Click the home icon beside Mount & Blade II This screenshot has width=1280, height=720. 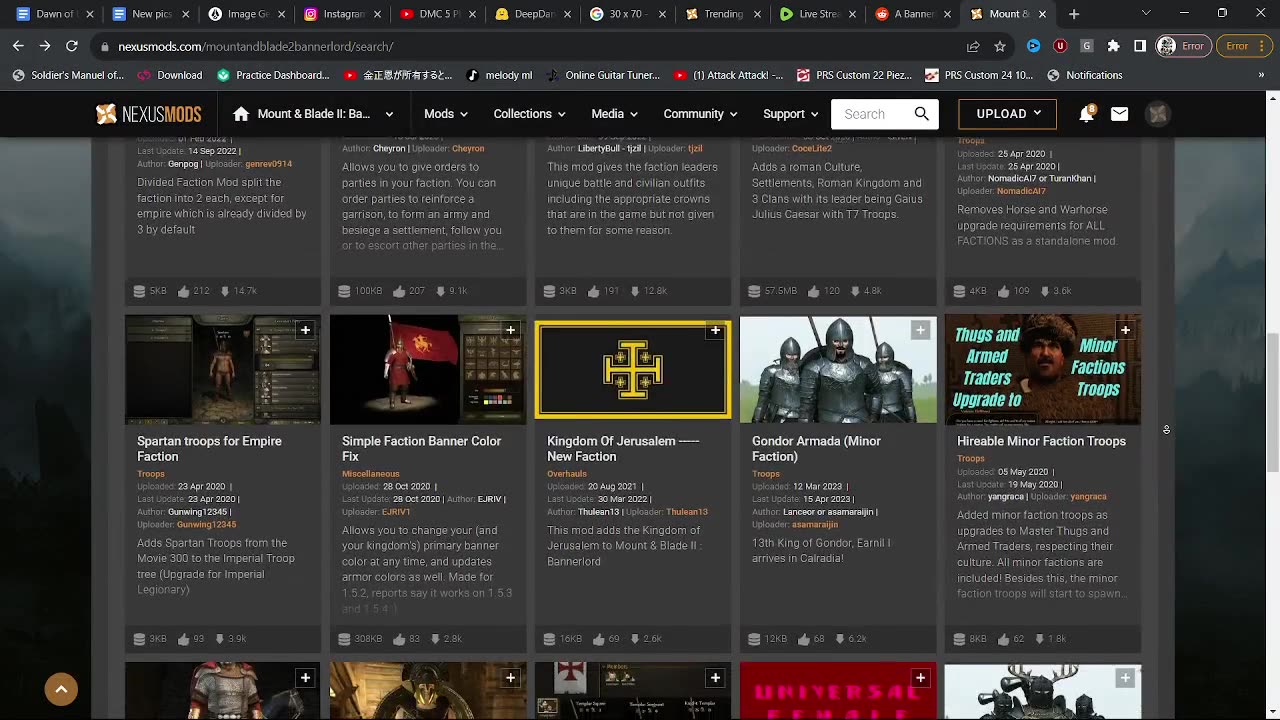241,114
